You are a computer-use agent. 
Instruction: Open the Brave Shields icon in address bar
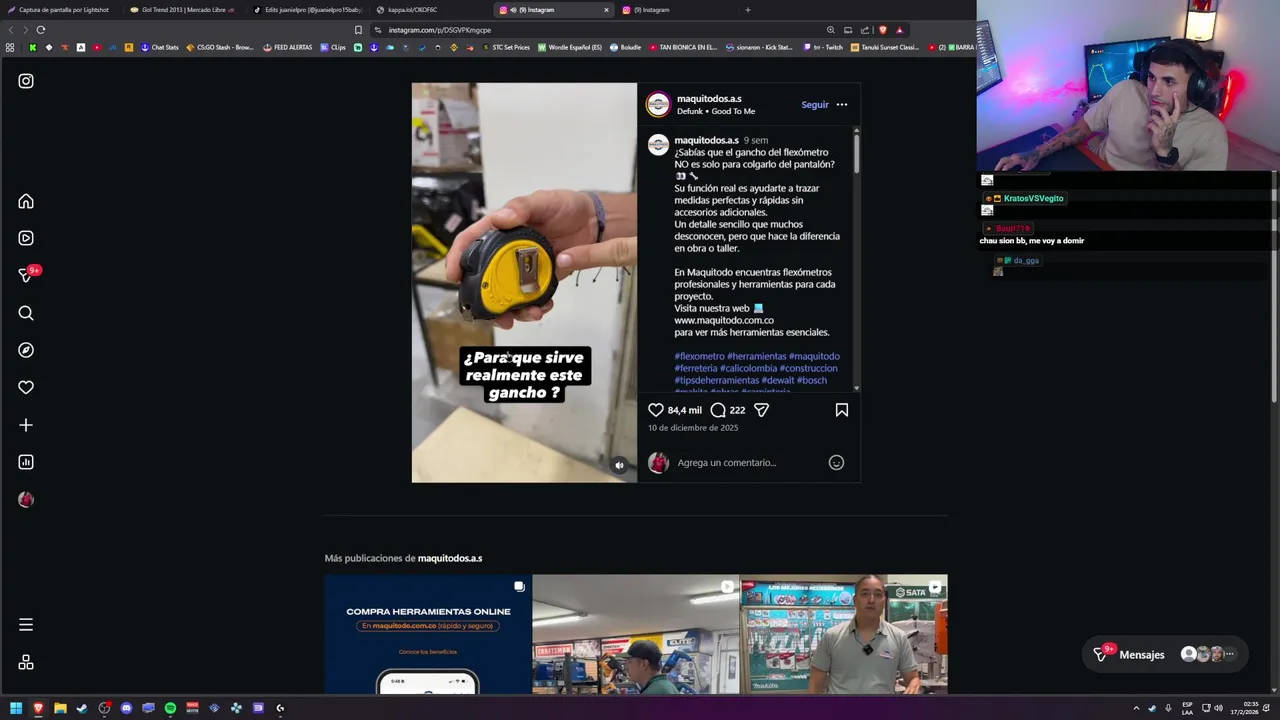(x=882, y=30)
